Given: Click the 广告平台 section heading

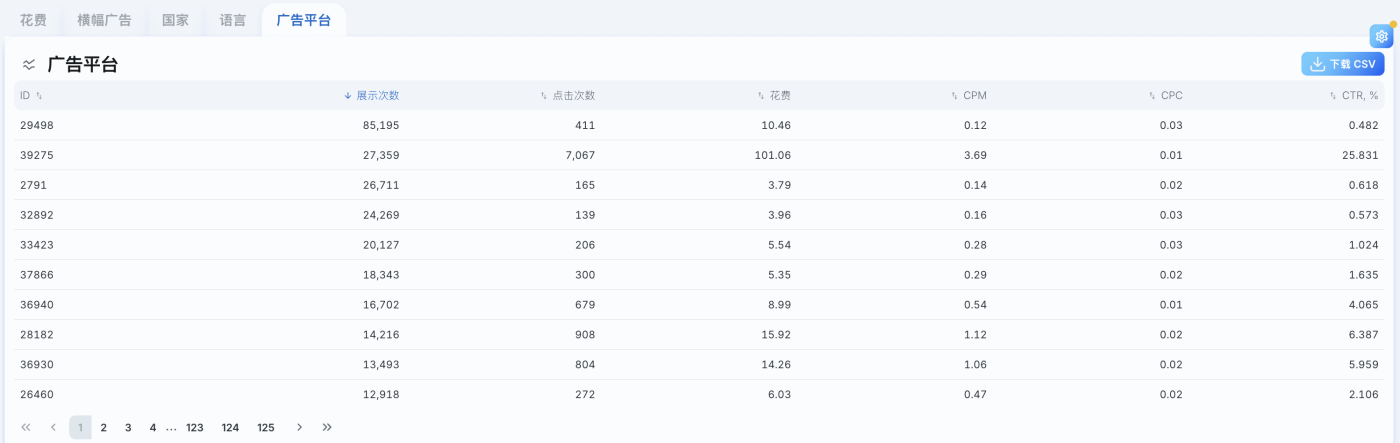Looking at the screenshot, I should [83, 65].
